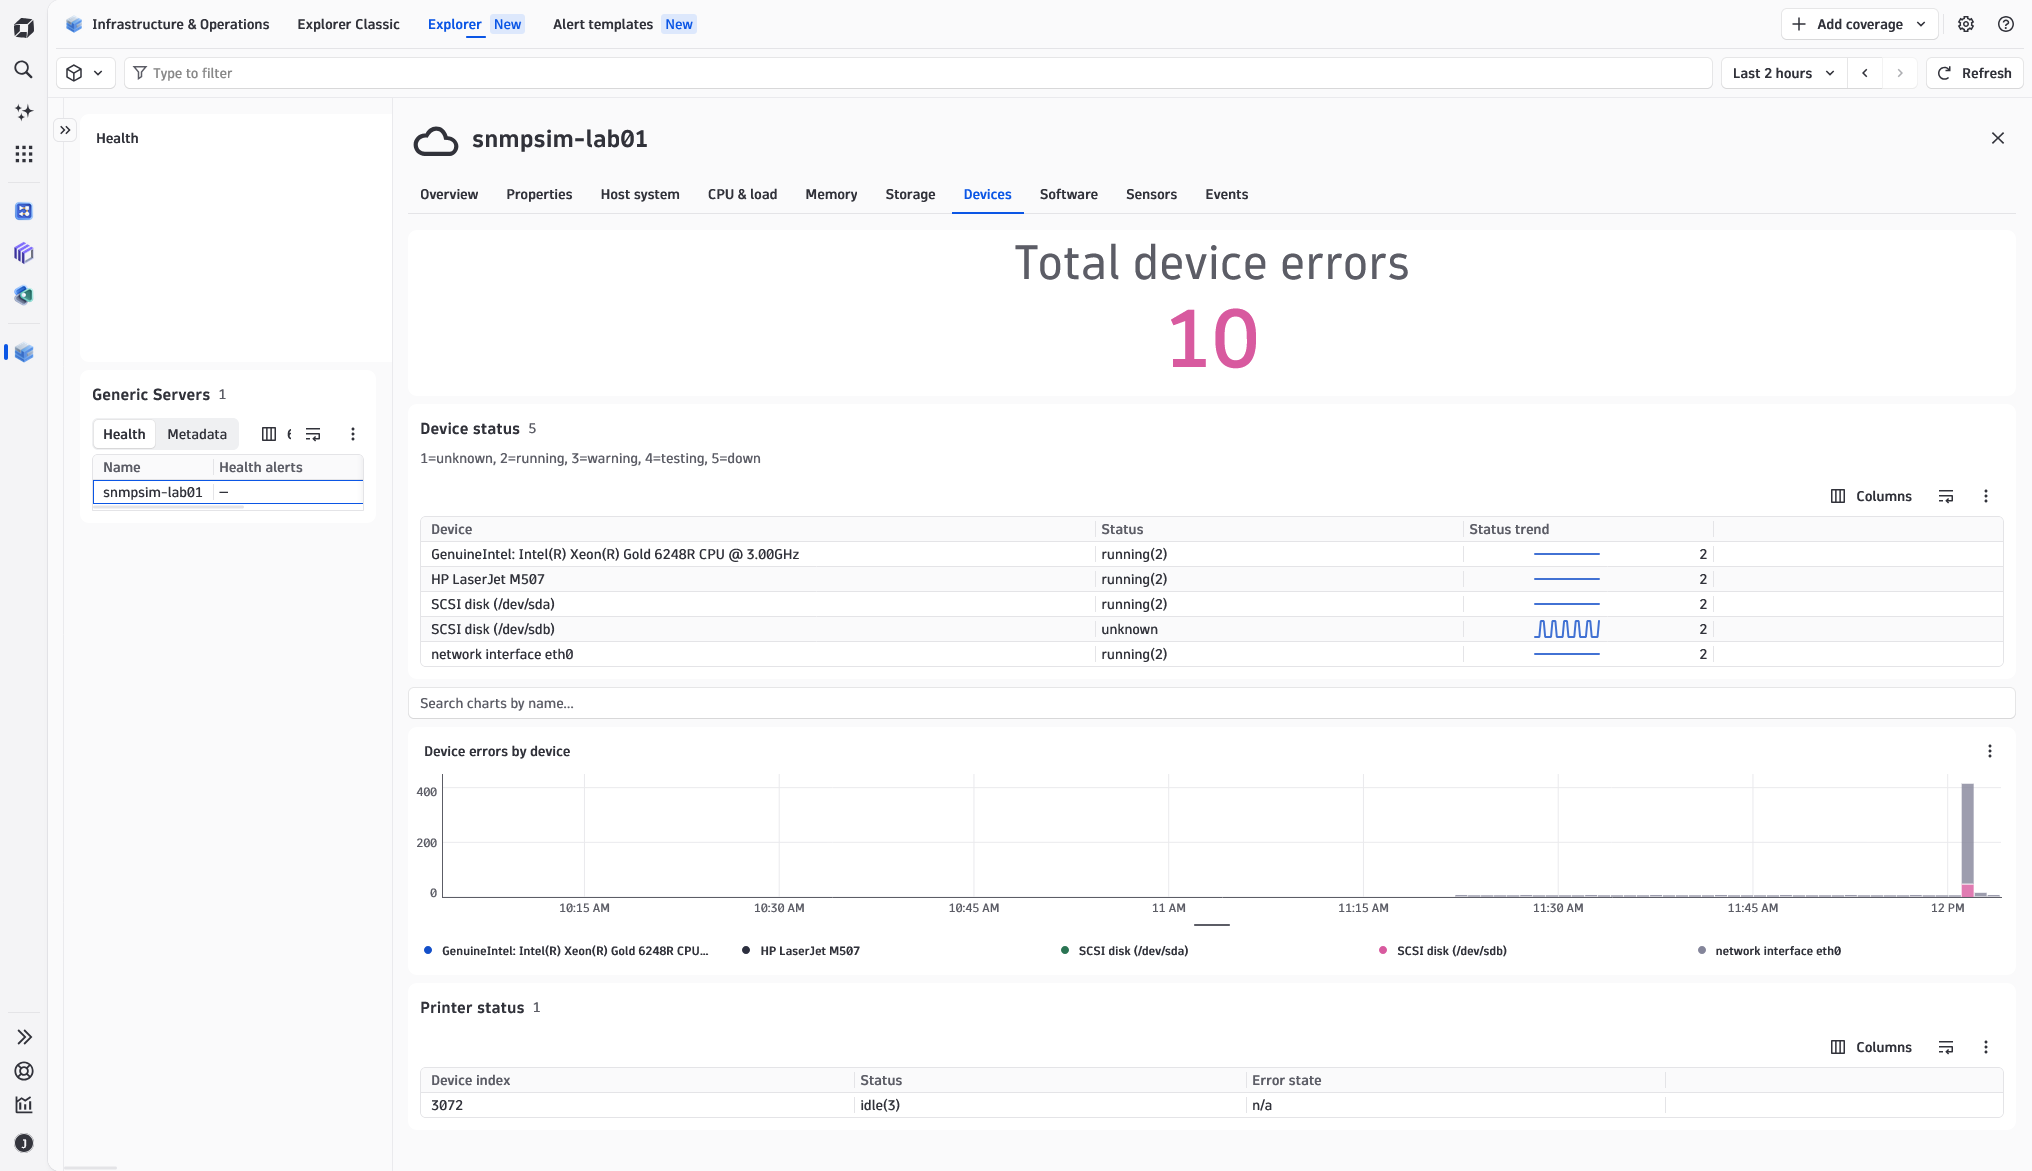Open the Sensors tab
The height and width of the screenshot is (1171, 2032).
[x=1151, y=194]
